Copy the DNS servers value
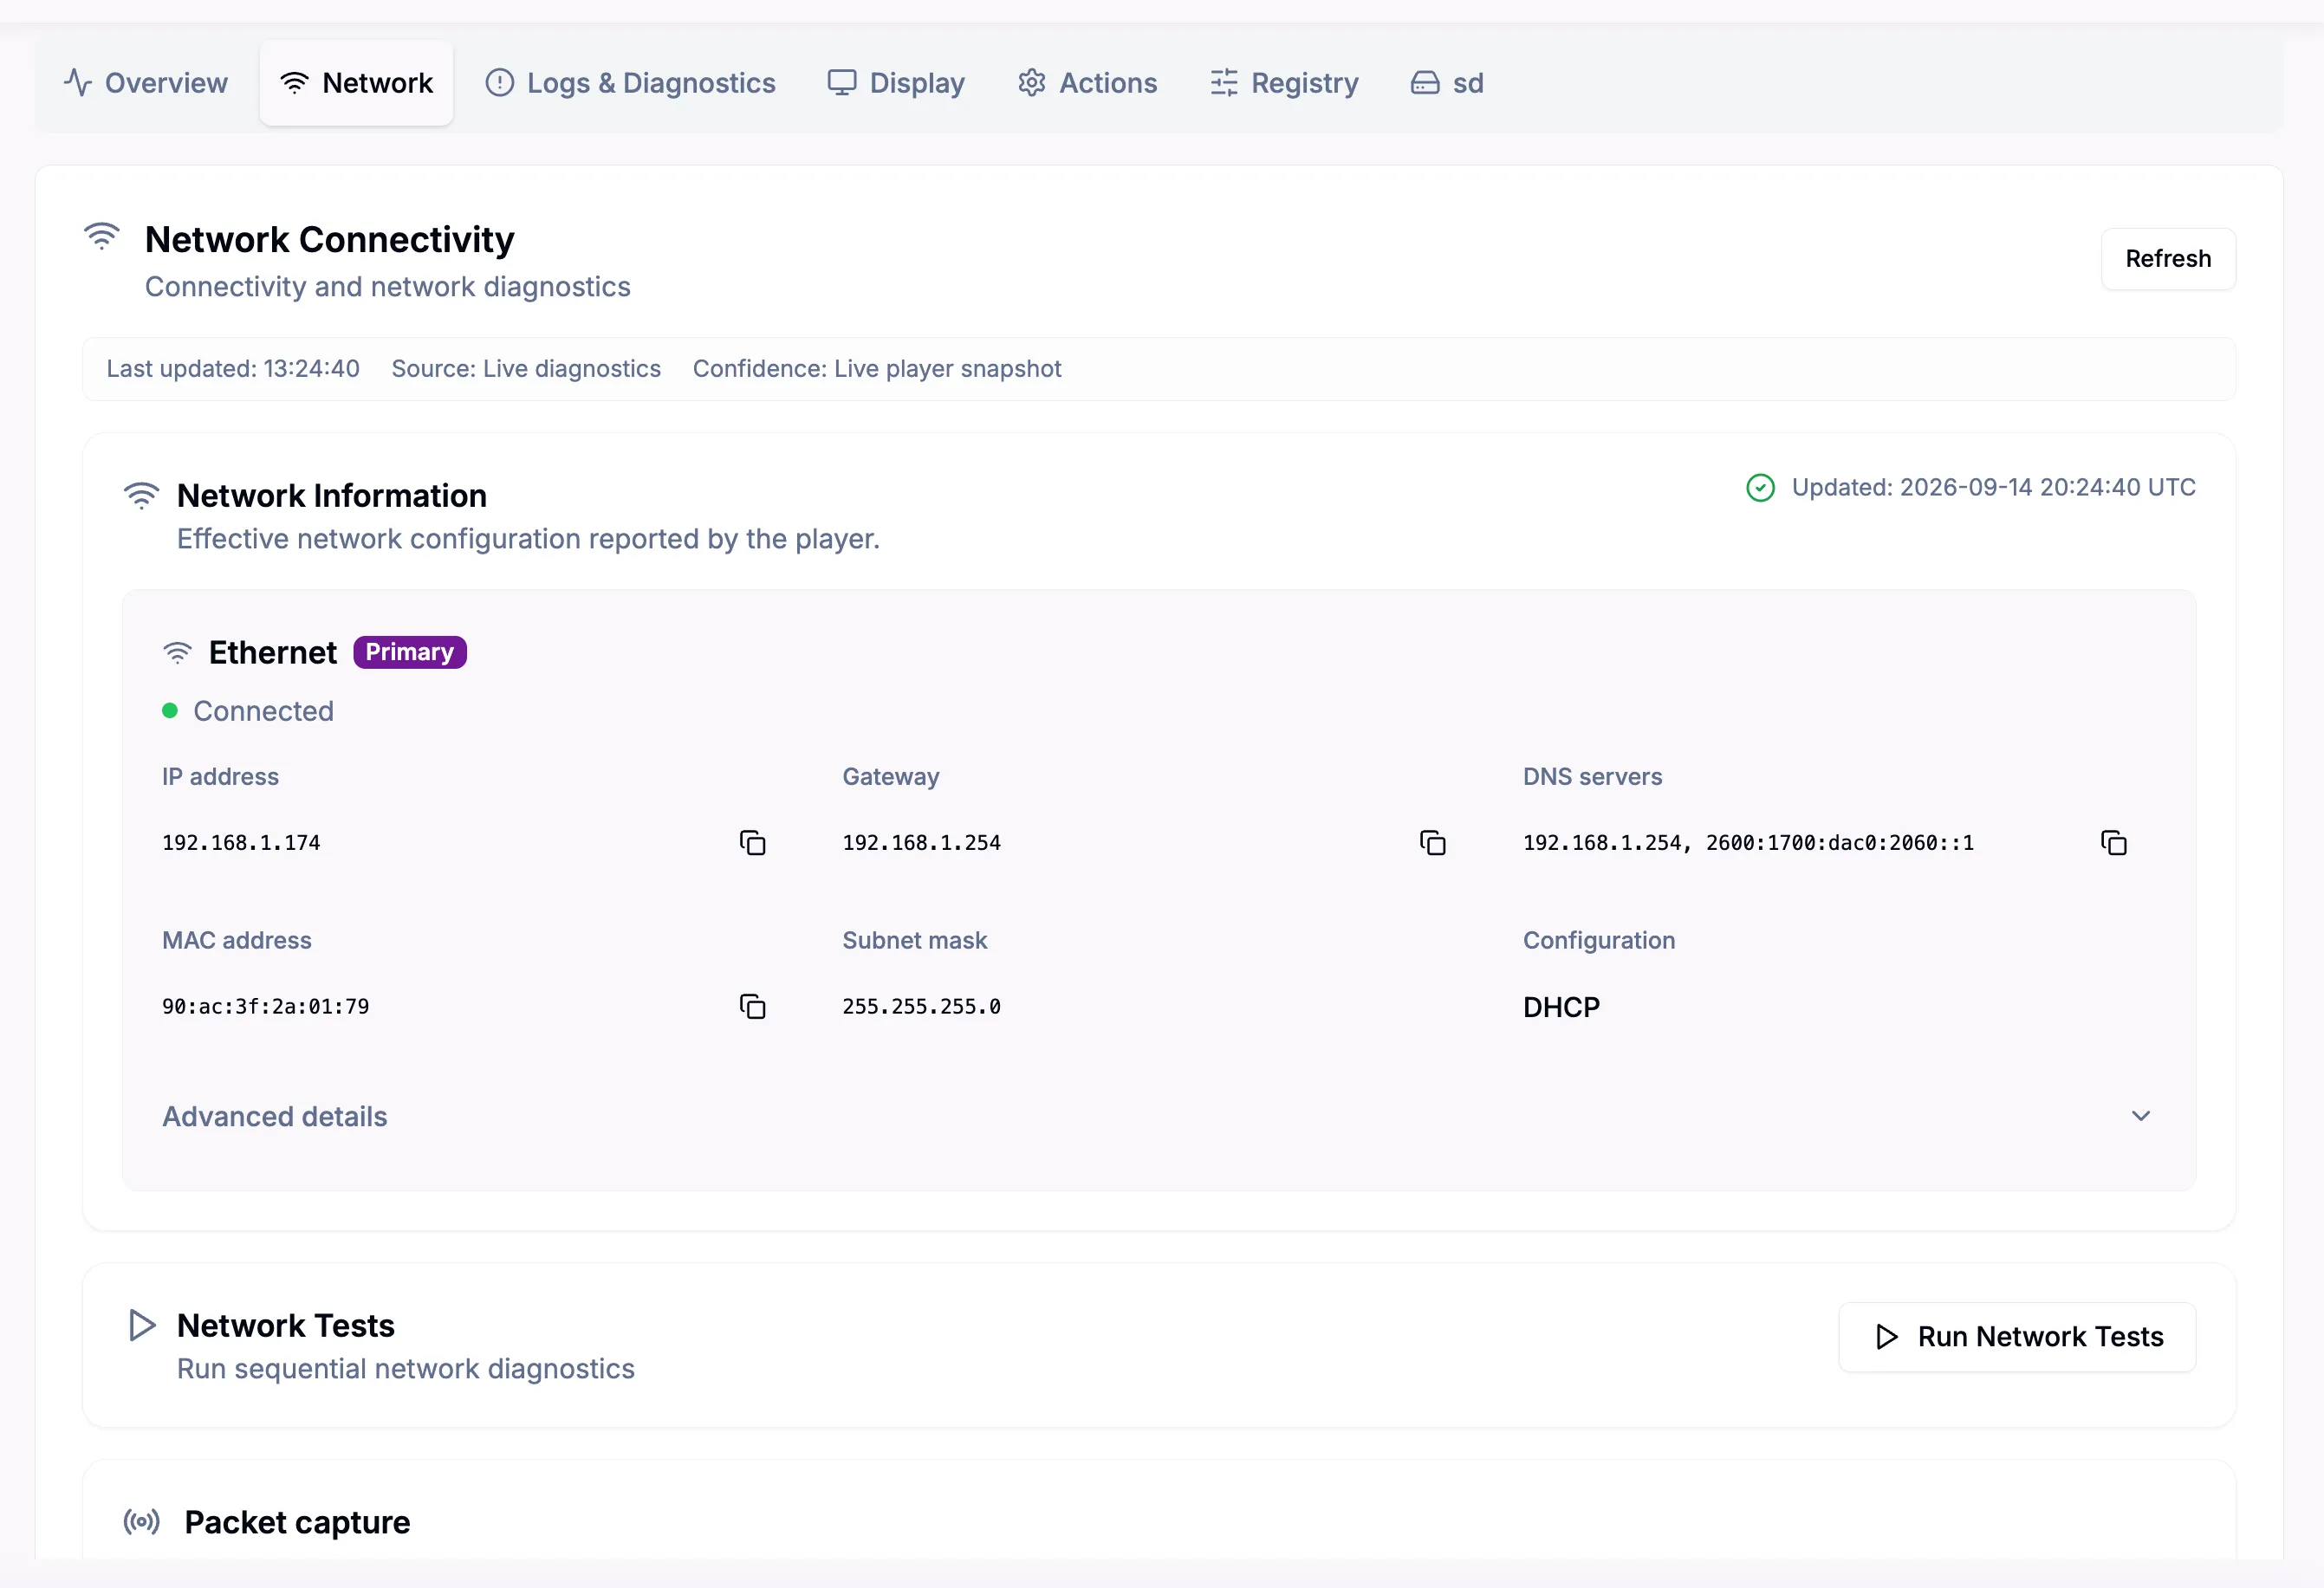This screenshot has width=2324, height=1588. tap(2113, 843)
